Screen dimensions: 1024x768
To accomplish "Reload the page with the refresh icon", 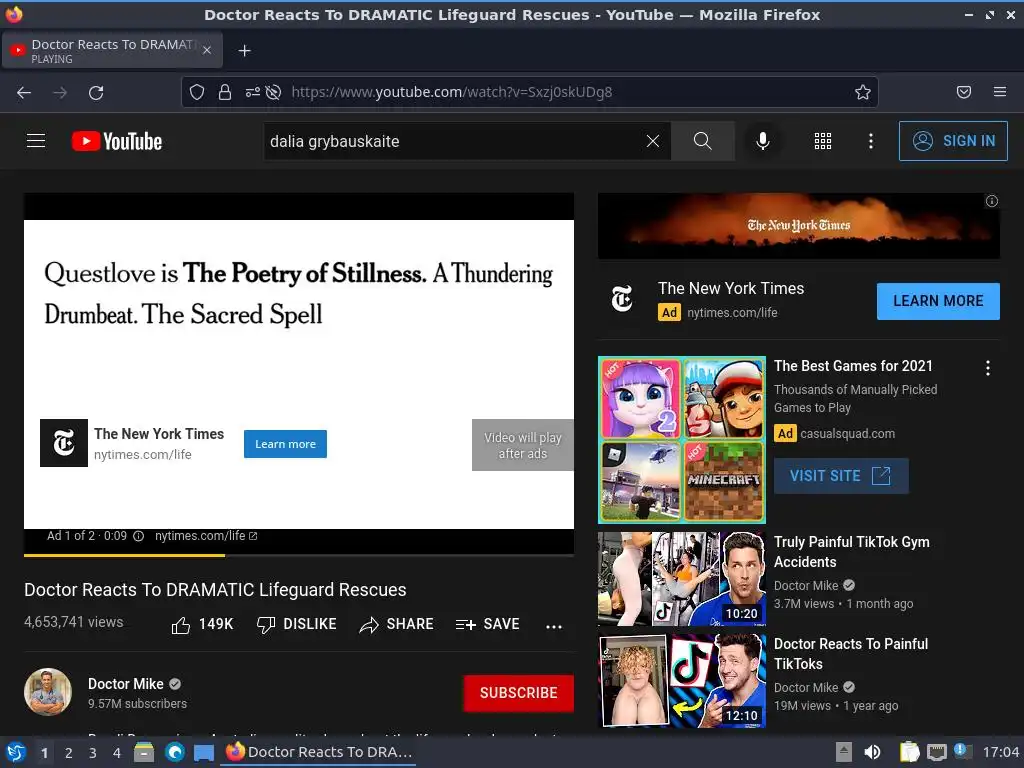I will [96, 93].
